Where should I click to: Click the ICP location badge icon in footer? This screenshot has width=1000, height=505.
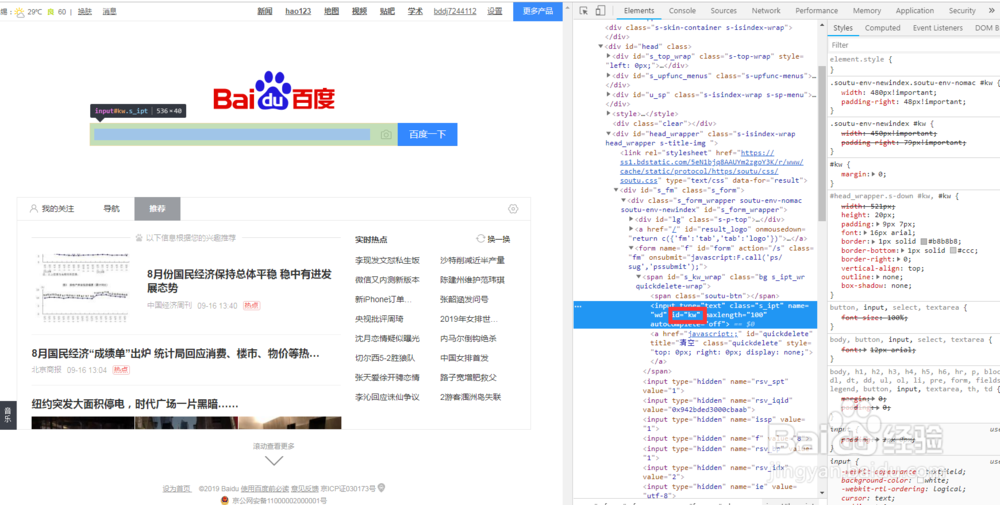click(381, 488)
